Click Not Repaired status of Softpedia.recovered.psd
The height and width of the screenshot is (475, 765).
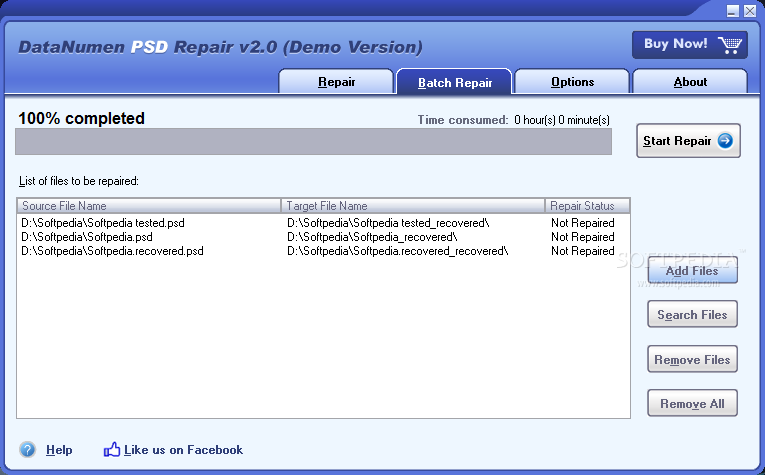(x=583, y=251)
